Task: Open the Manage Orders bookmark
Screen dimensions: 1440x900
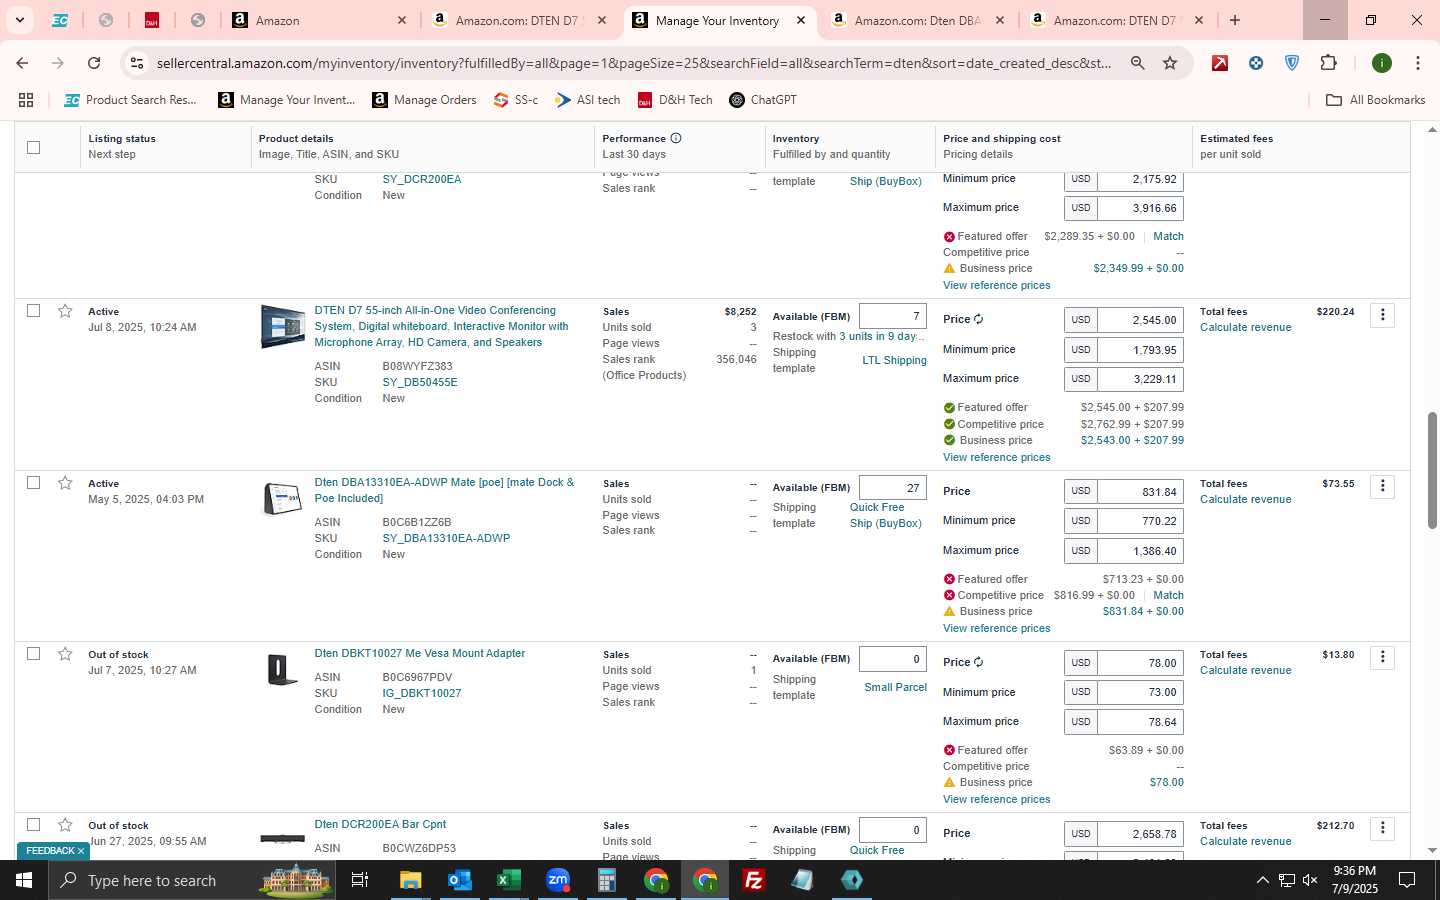Action: (424, 100)
